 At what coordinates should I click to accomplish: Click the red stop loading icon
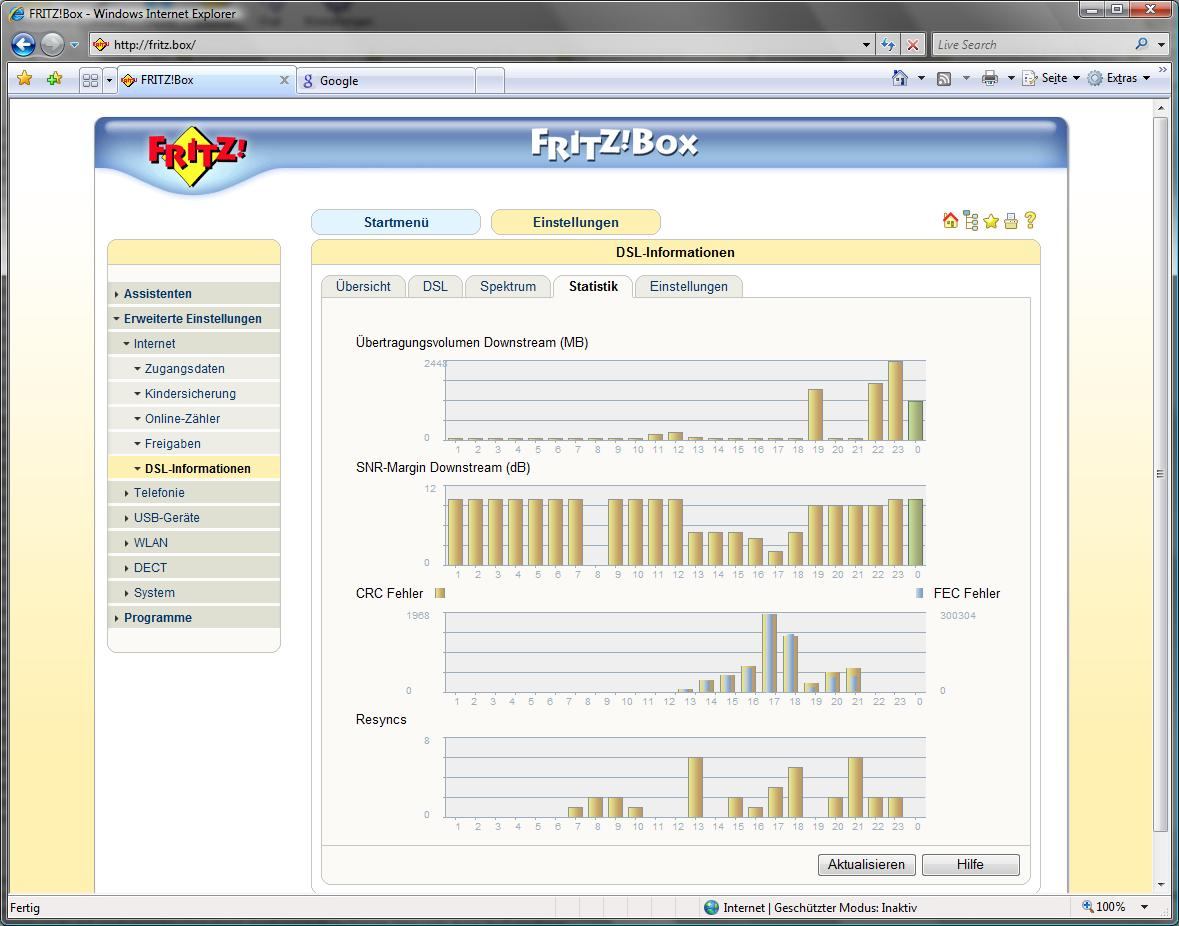pyautogui.click(x=913, y=44)
